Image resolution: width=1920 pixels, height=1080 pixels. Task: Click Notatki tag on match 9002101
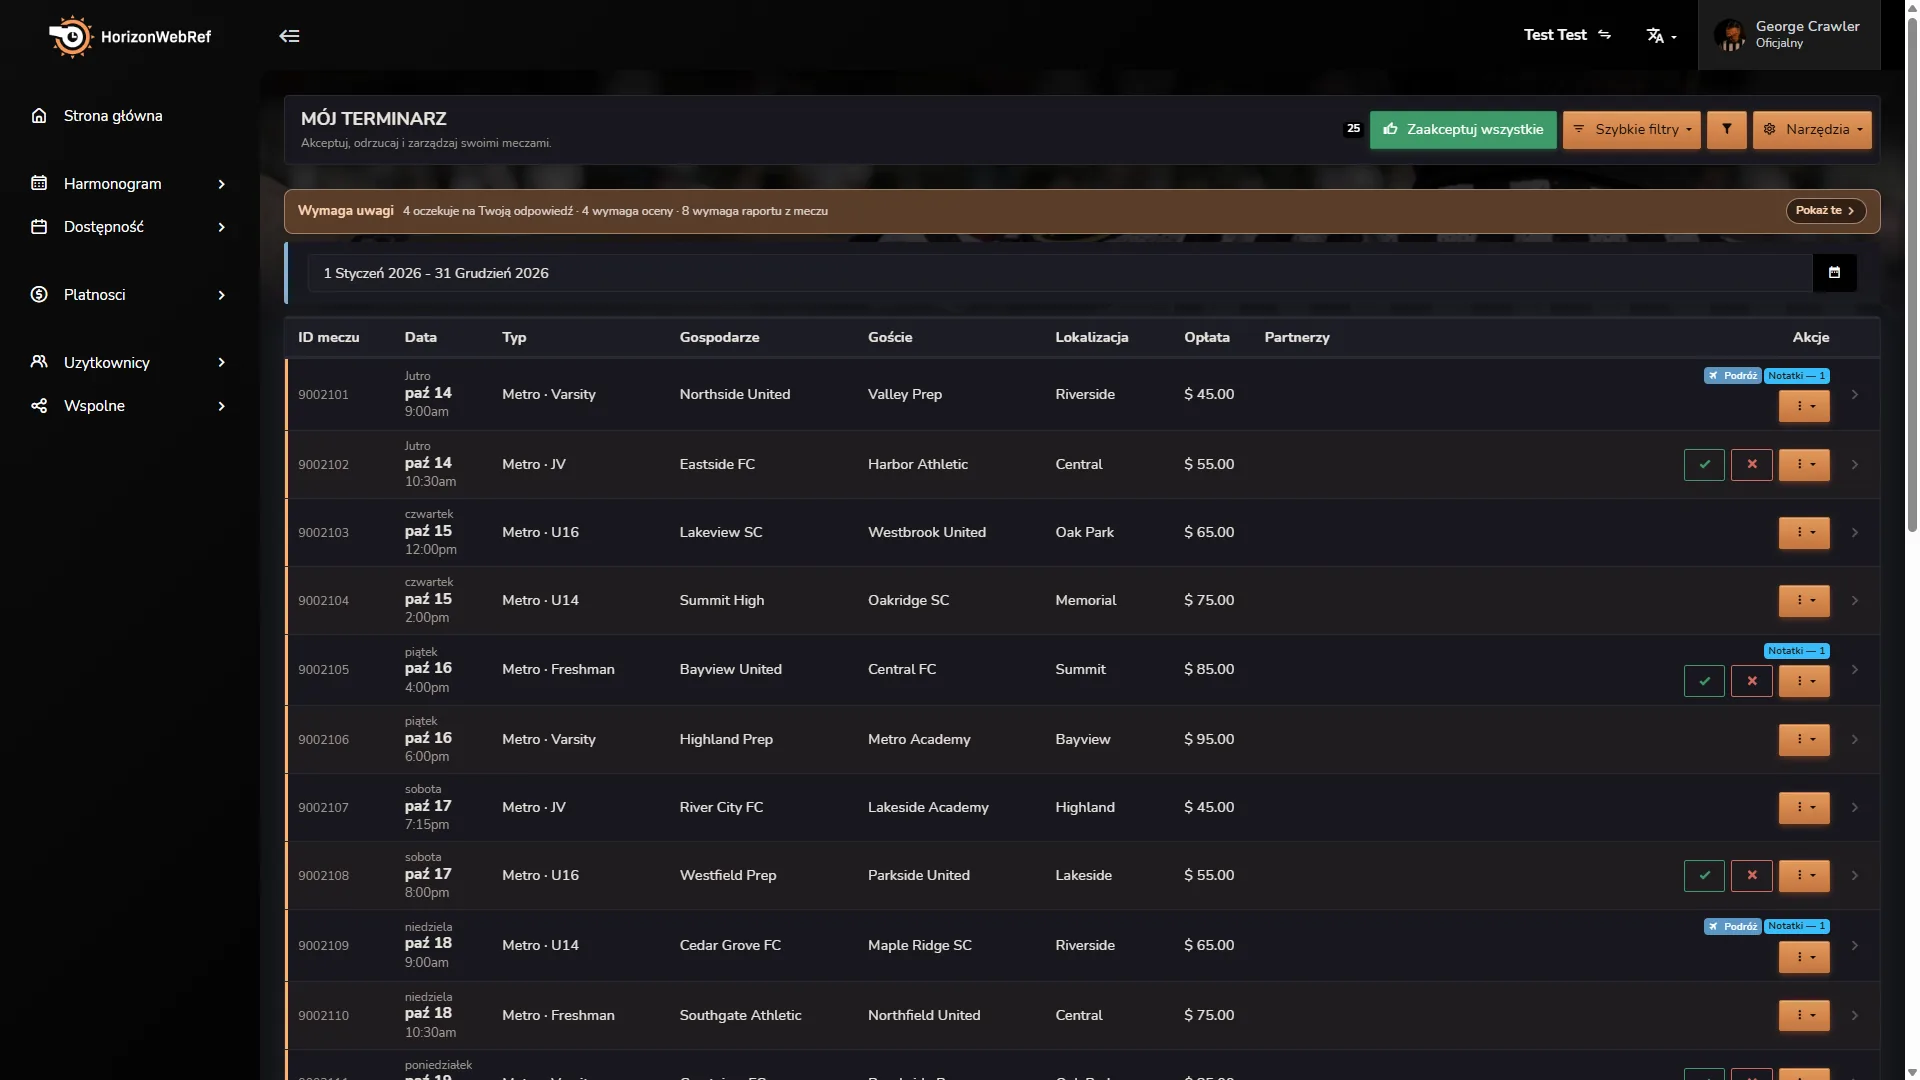[x=1796, y=376]
